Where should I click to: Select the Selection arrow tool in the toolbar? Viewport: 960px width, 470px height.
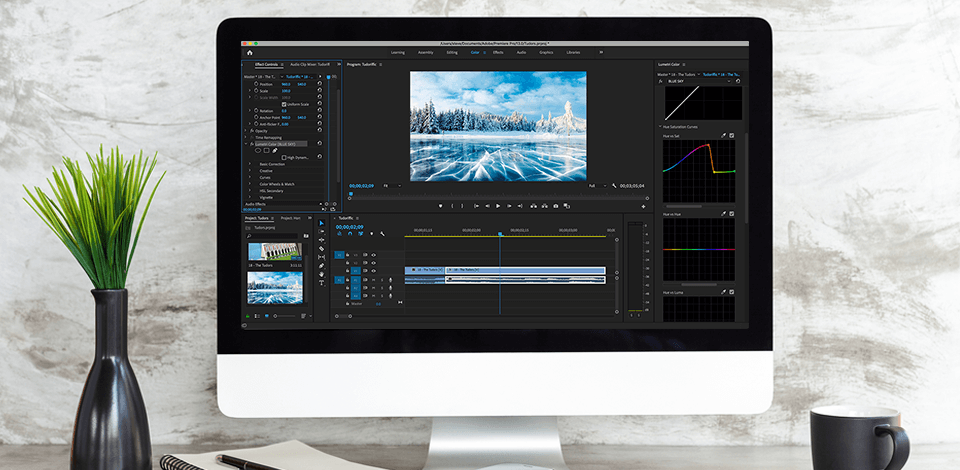coord(321,224)
